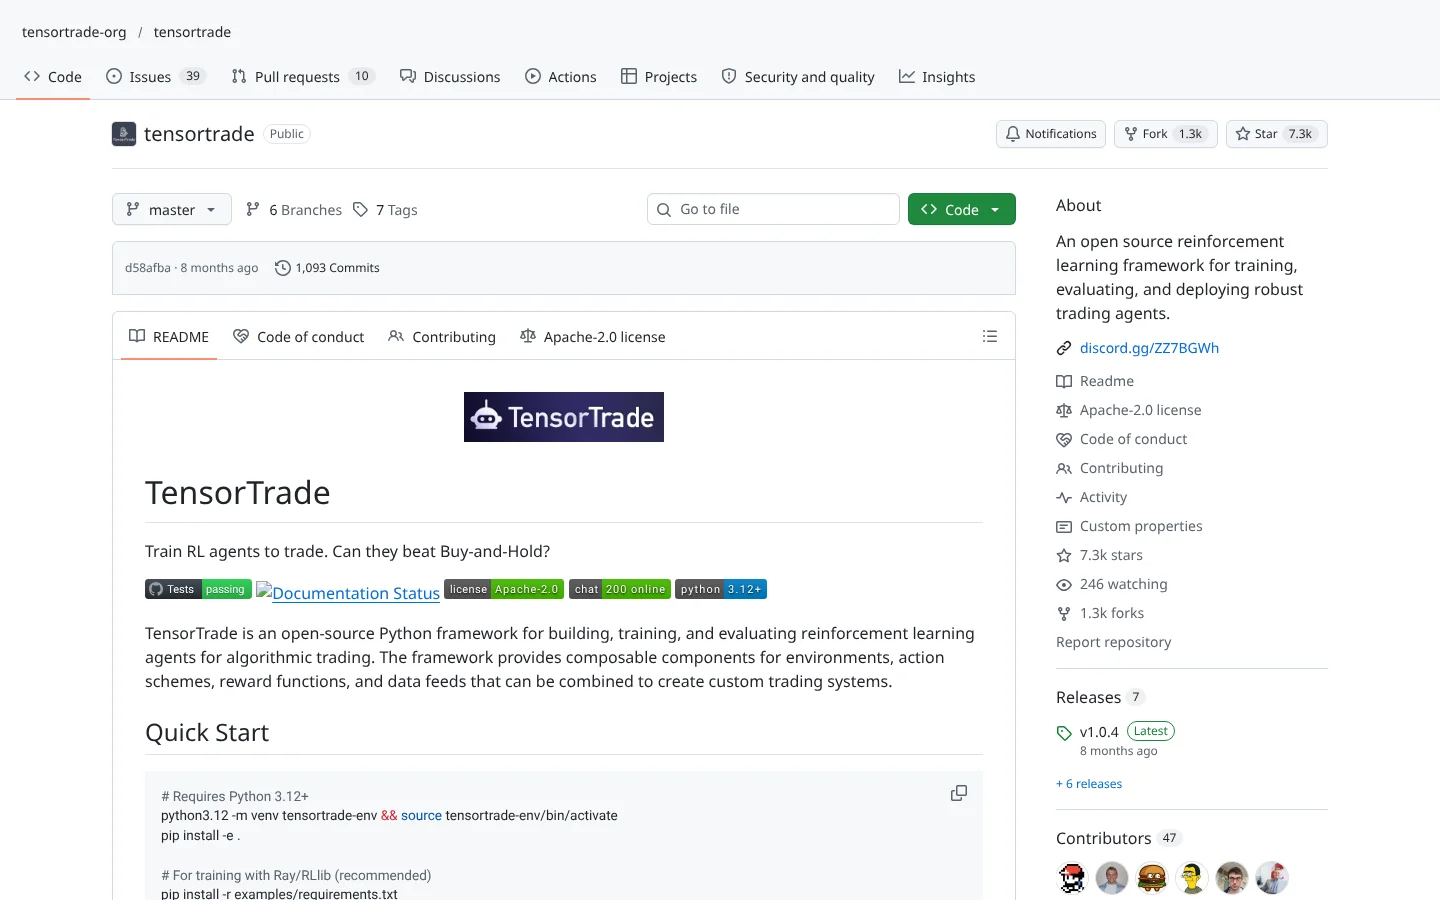Screen dimensions: 1440x900
Task: Click the Pull requests count badge 10
Action: tap(362, 77)
